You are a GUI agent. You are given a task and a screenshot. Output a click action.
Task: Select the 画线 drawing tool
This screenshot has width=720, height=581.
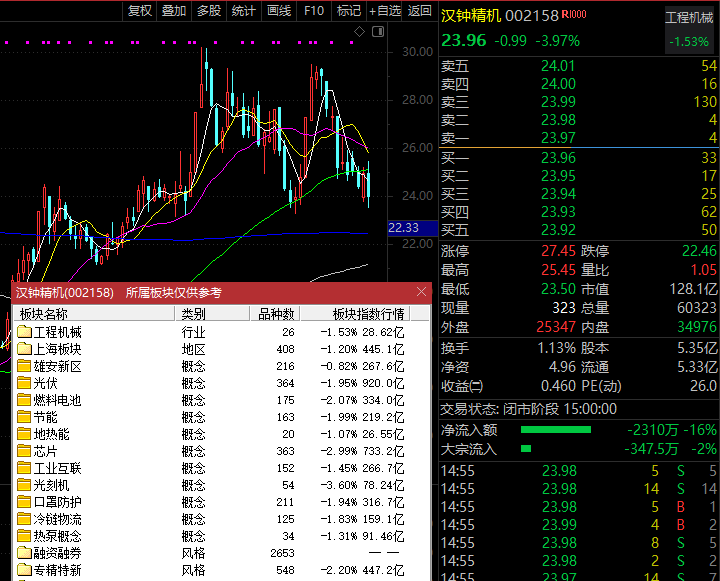point(279,11)
